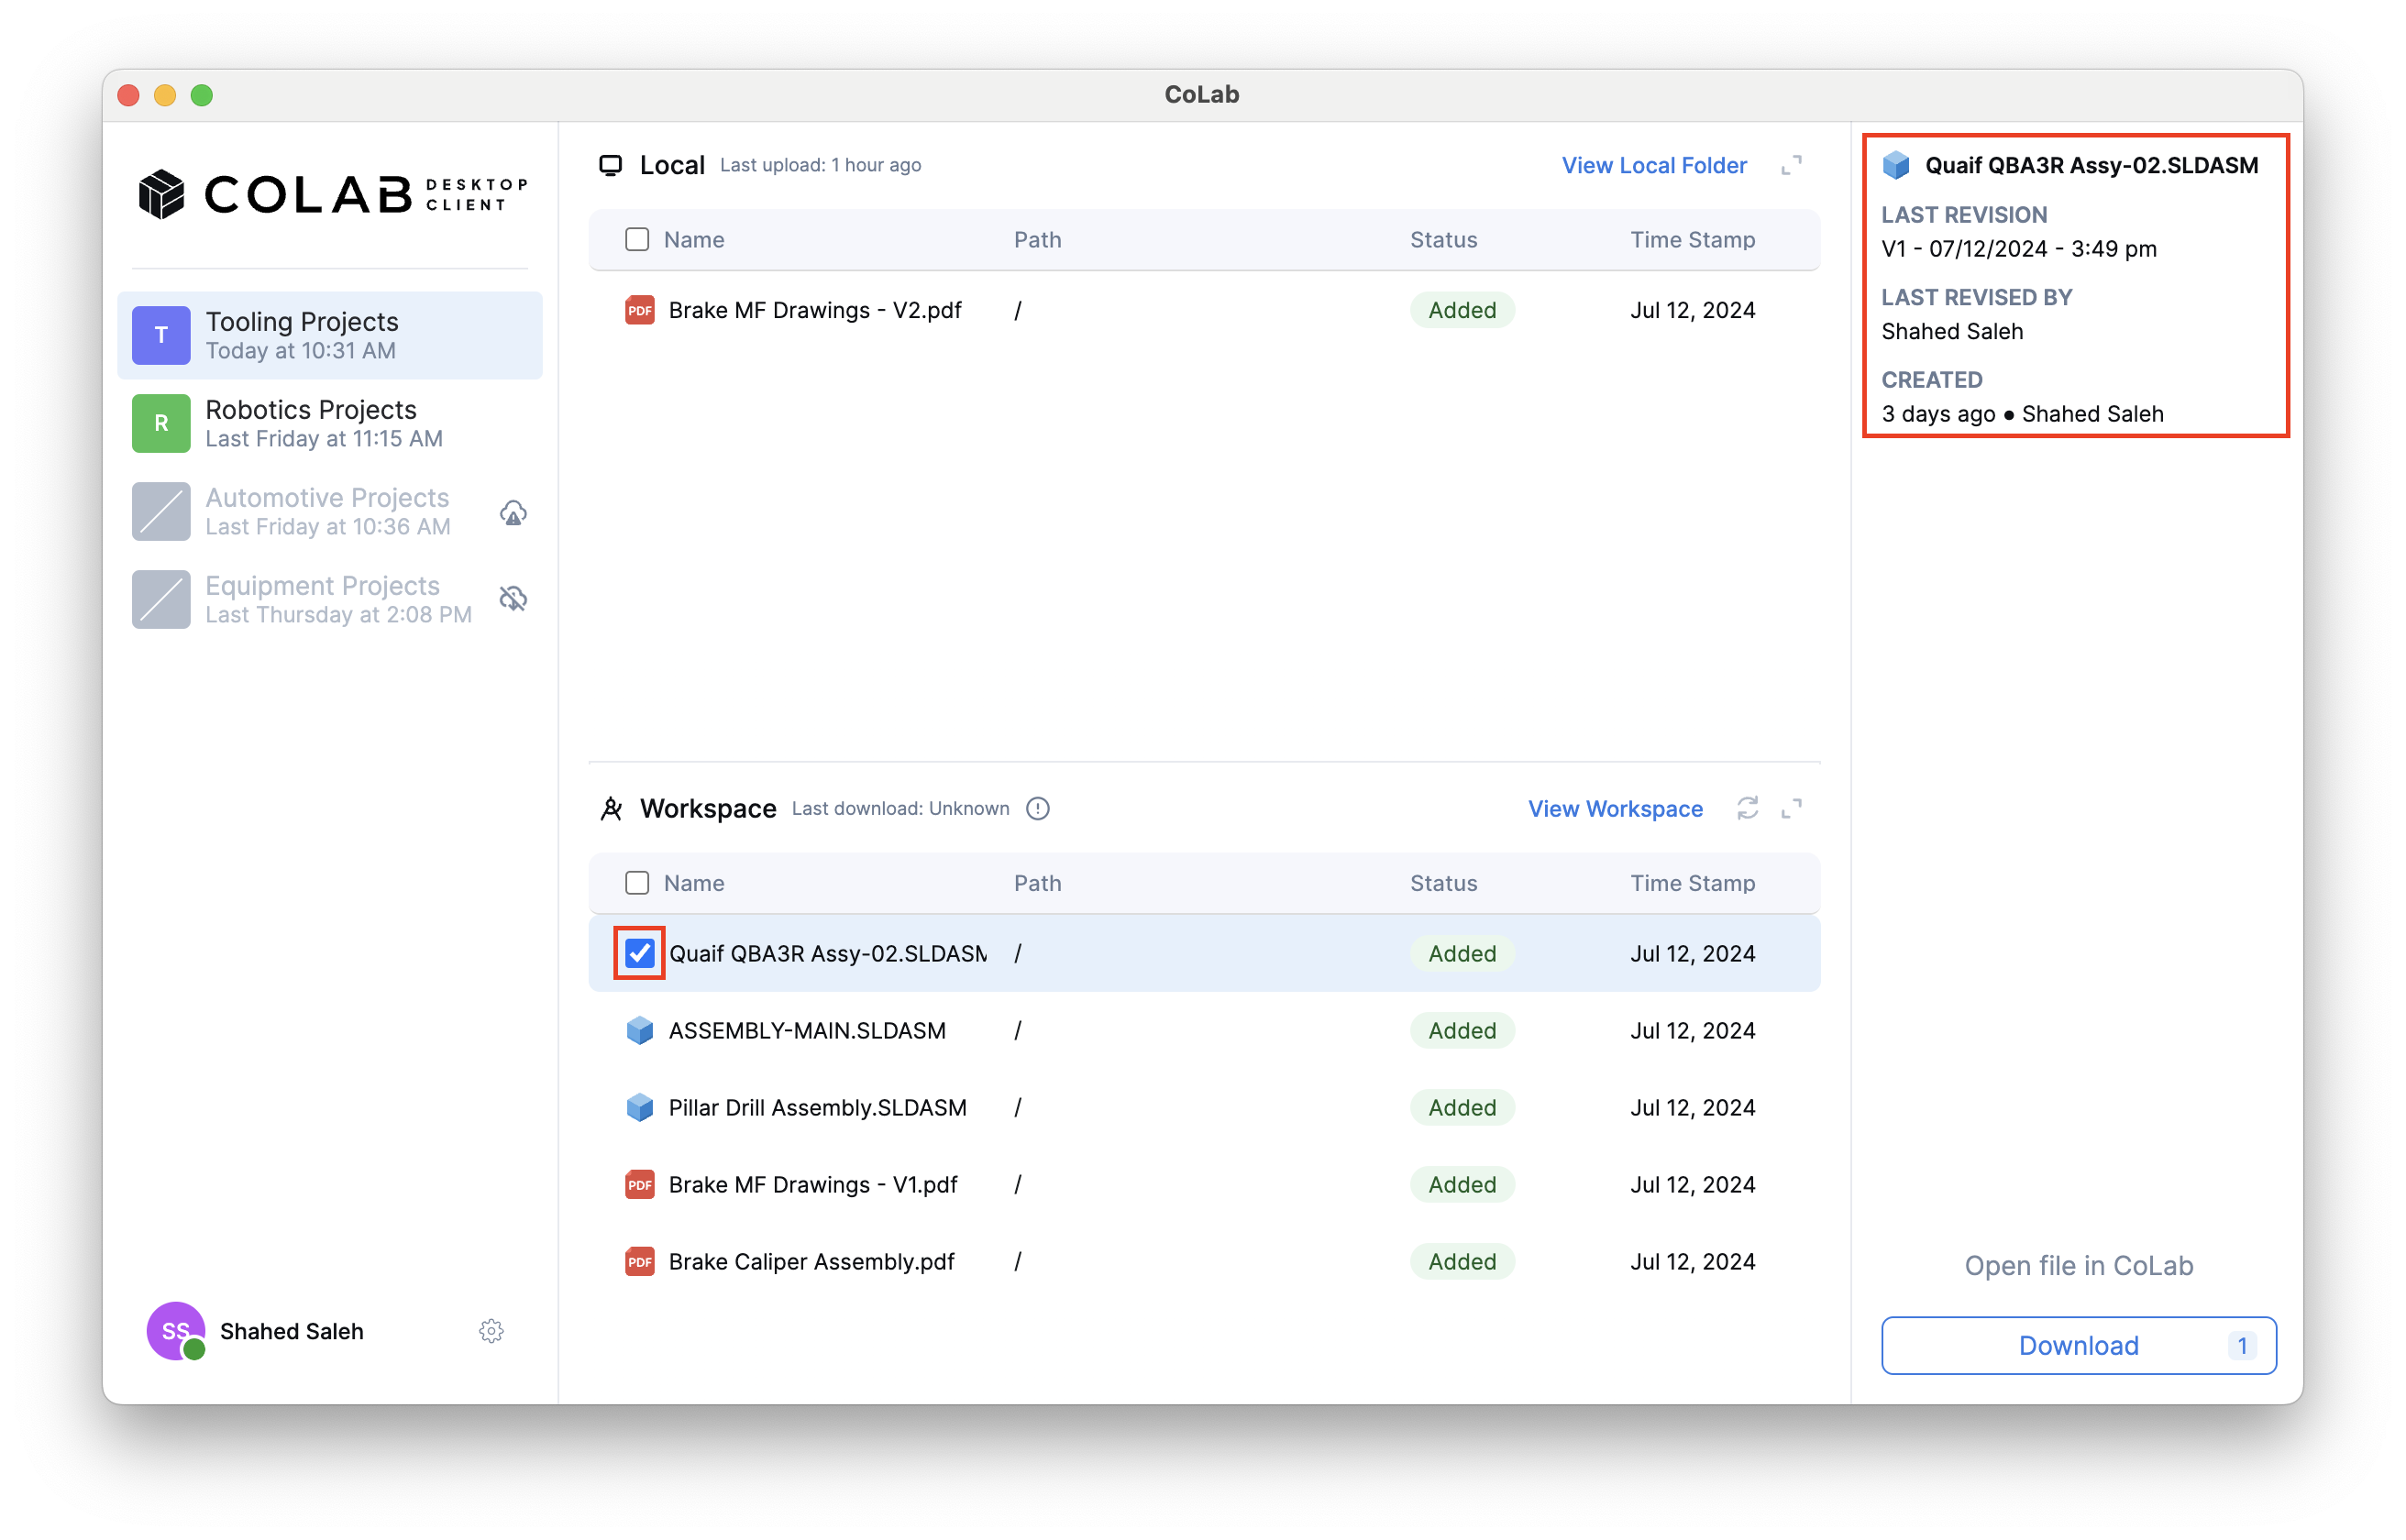Click the Workspace compass icon

(611, 808)
